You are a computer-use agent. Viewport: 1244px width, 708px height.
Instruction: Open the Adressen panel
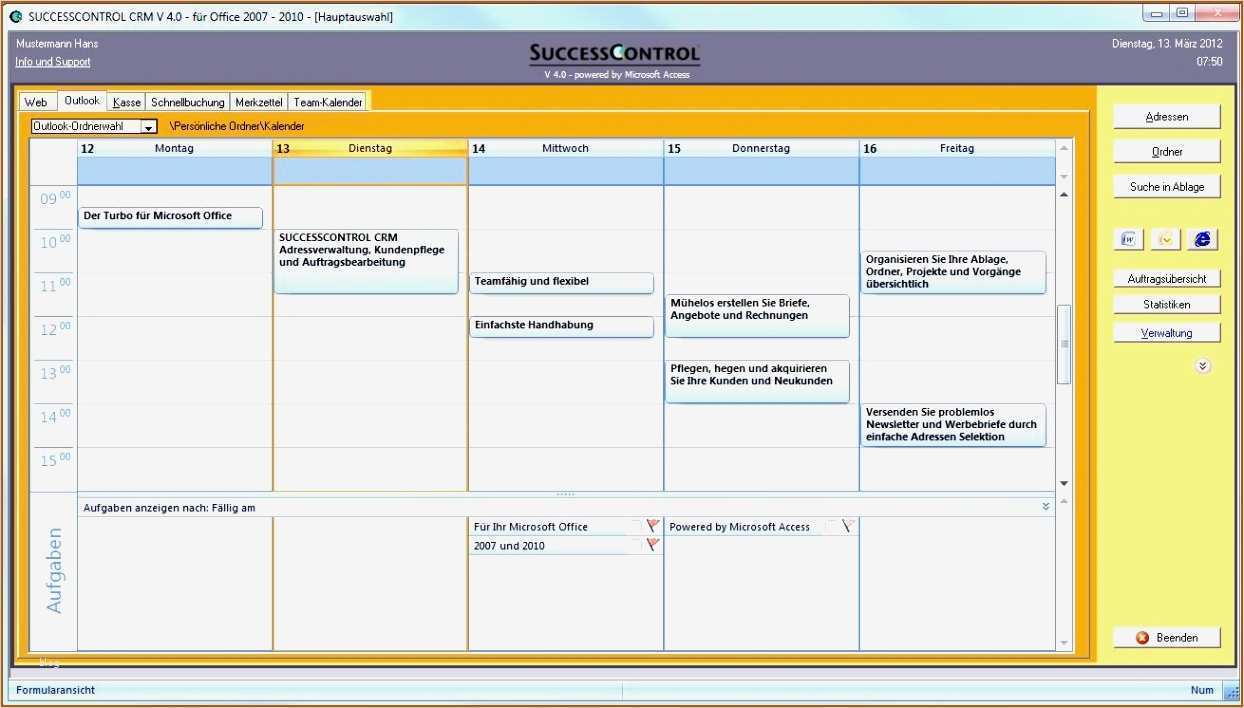pos(1167,115)
